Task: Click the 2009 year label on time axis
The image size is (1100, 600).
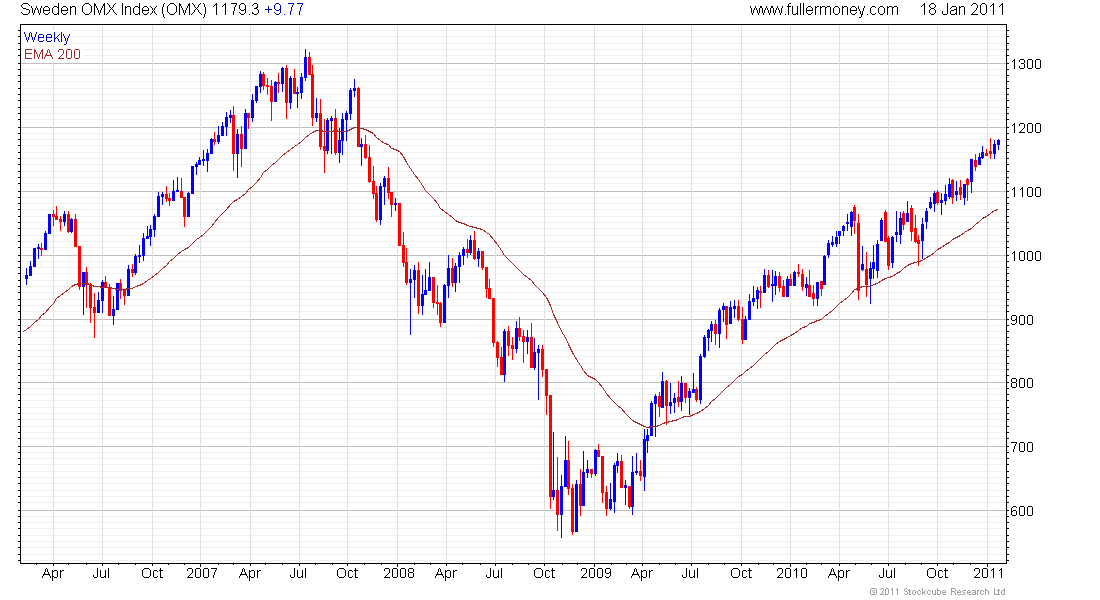Action: [x=596, y=573]
